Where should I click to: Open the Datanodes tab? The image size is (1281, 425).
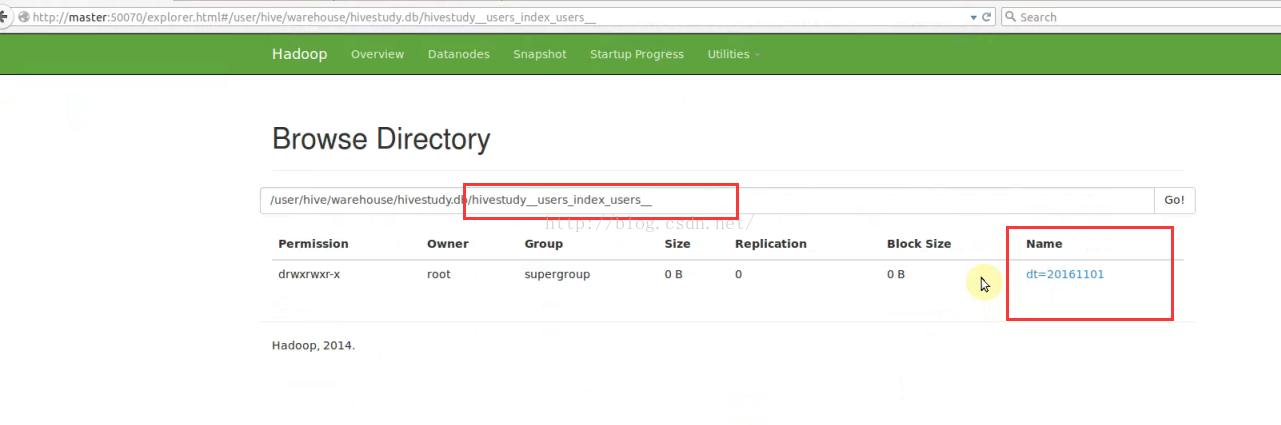click(x=458, y=54)
